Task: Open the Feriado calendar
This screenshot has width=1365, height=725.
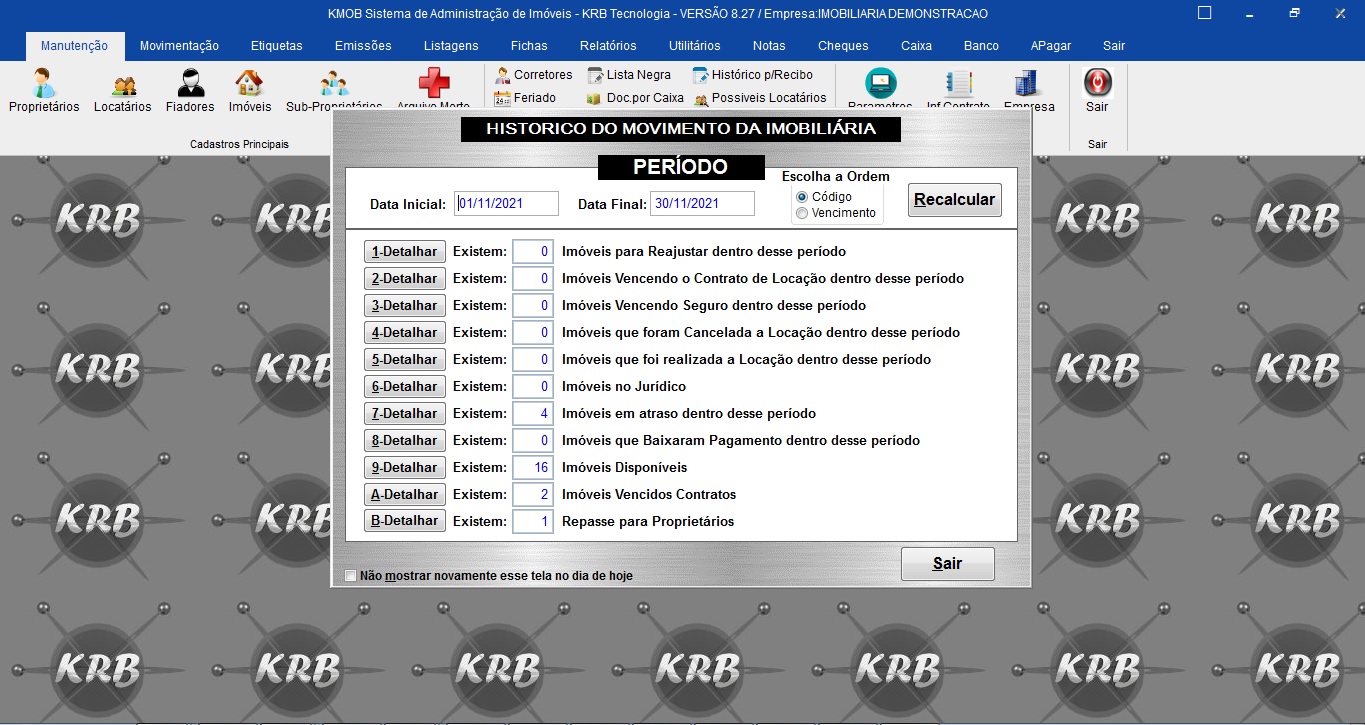Action: 525,98
